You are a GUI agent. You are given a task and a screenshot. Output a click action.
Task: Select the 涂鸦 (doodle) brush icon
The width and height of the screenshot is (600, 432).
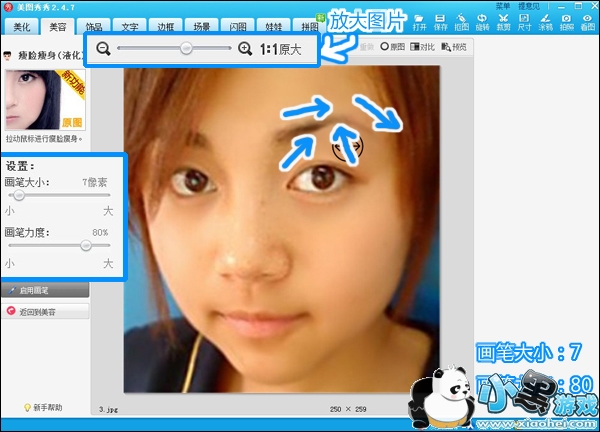(545, 22)
